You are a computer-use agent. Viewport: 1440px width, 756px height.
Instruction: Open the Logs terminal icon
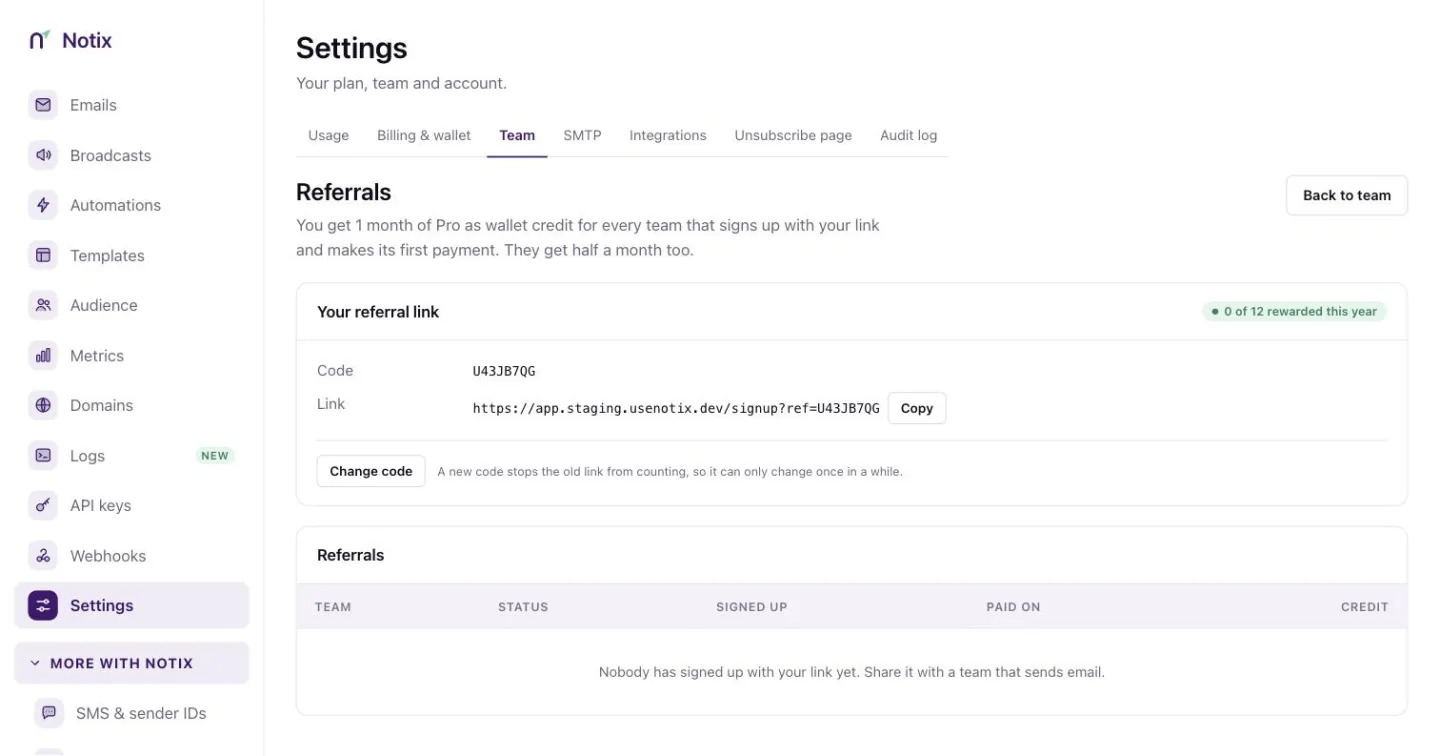[x=43, y=455]
